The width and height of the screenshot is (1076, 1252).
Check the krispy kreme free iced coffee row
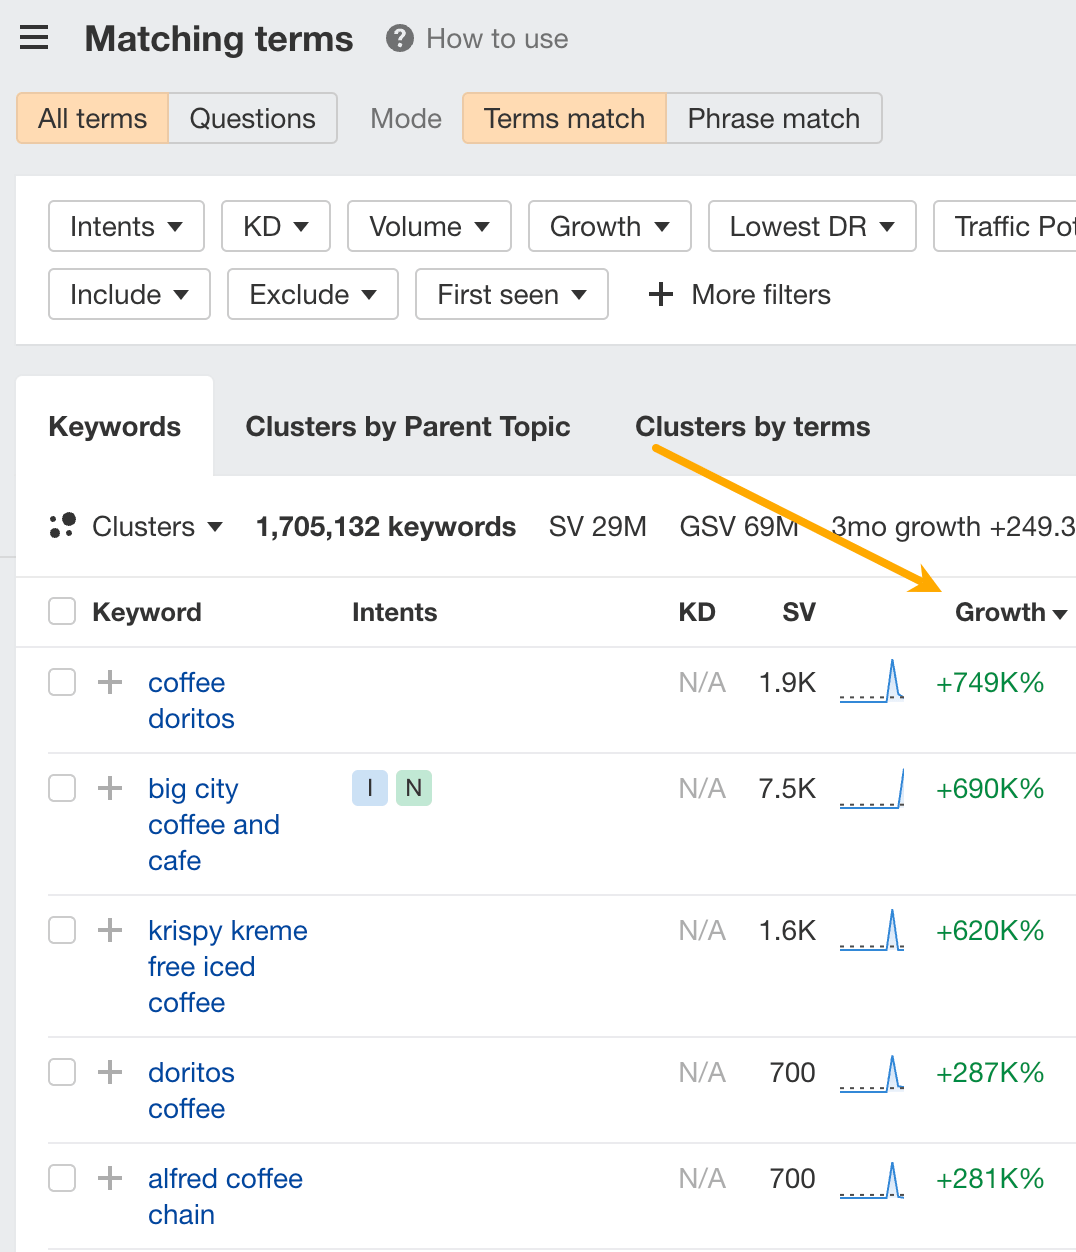[61, 930]
